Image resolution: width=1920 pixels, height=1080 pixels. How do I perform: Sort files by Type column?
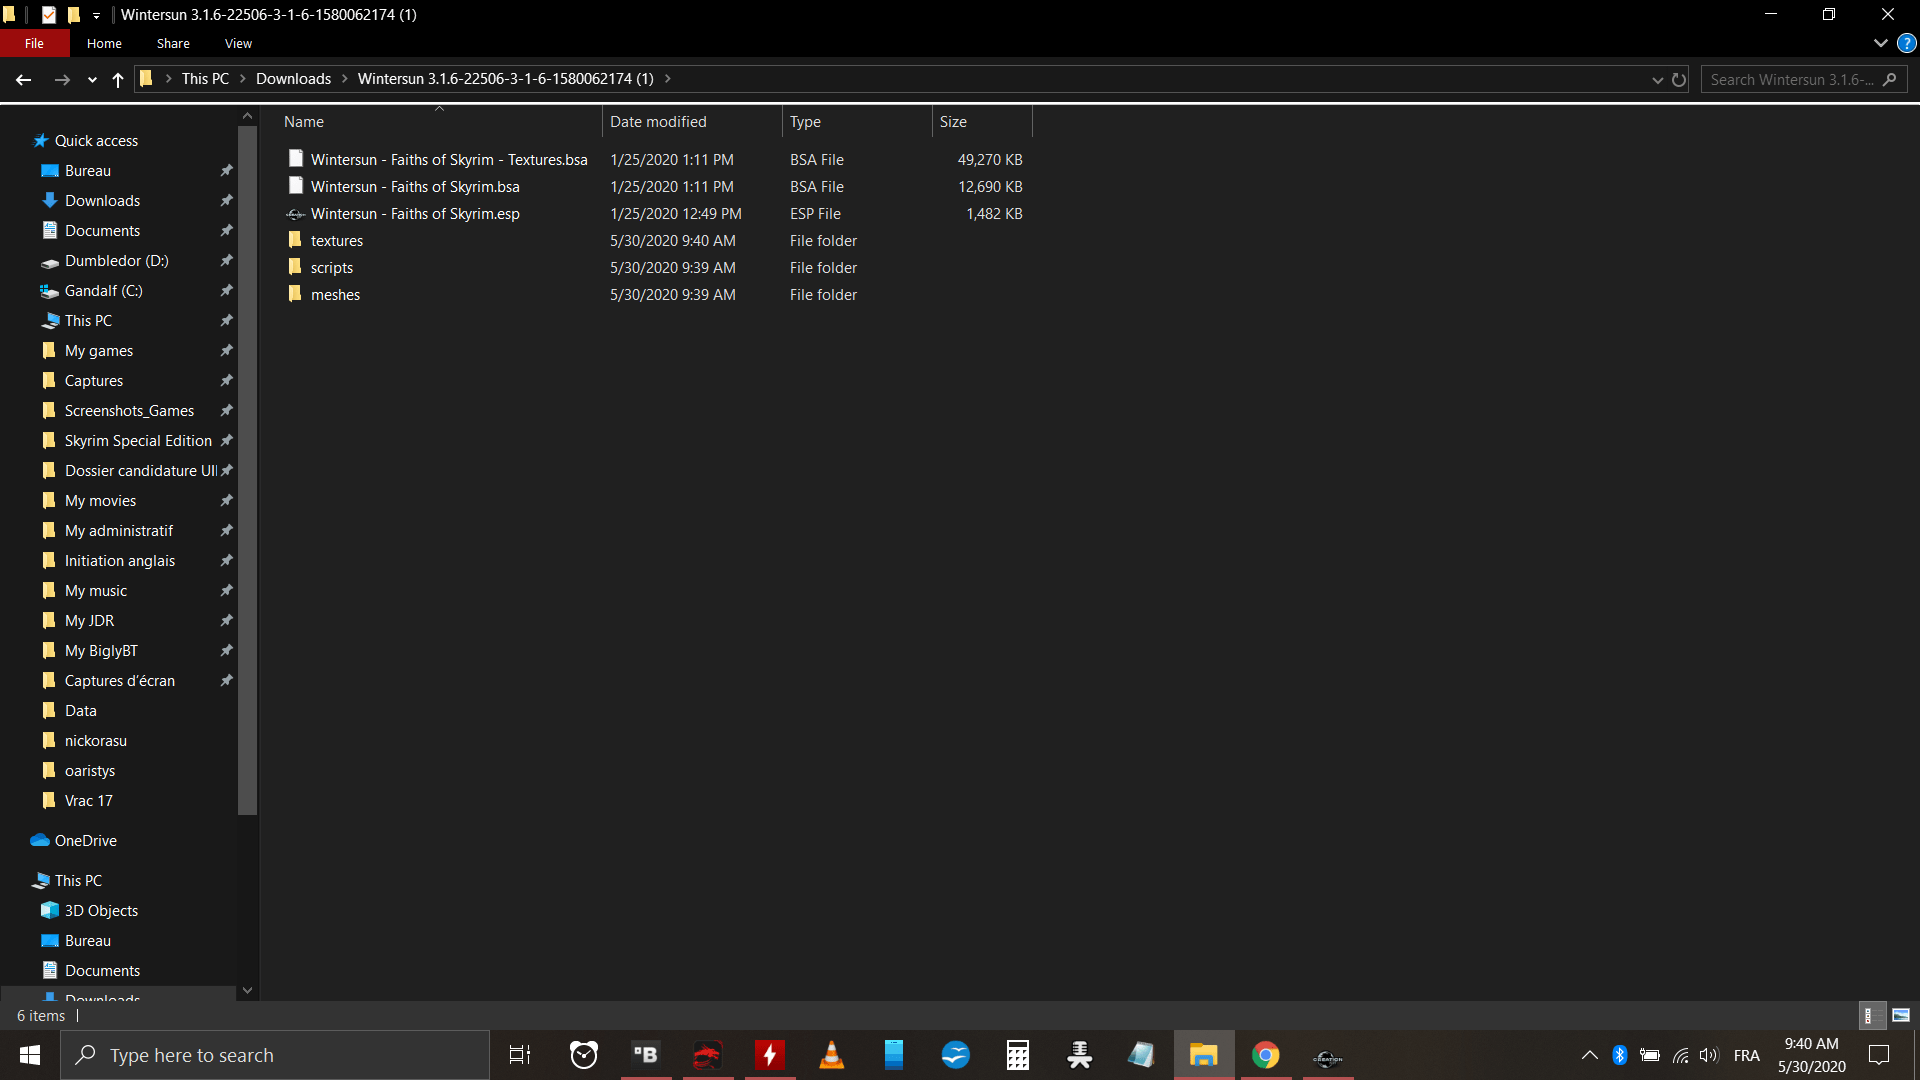[x=805, y=122]
